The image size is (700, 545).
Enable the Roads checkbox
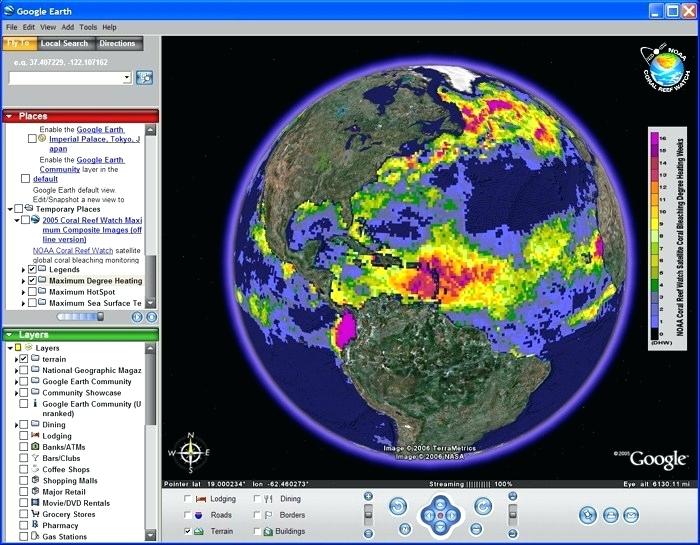click(188, 515)
